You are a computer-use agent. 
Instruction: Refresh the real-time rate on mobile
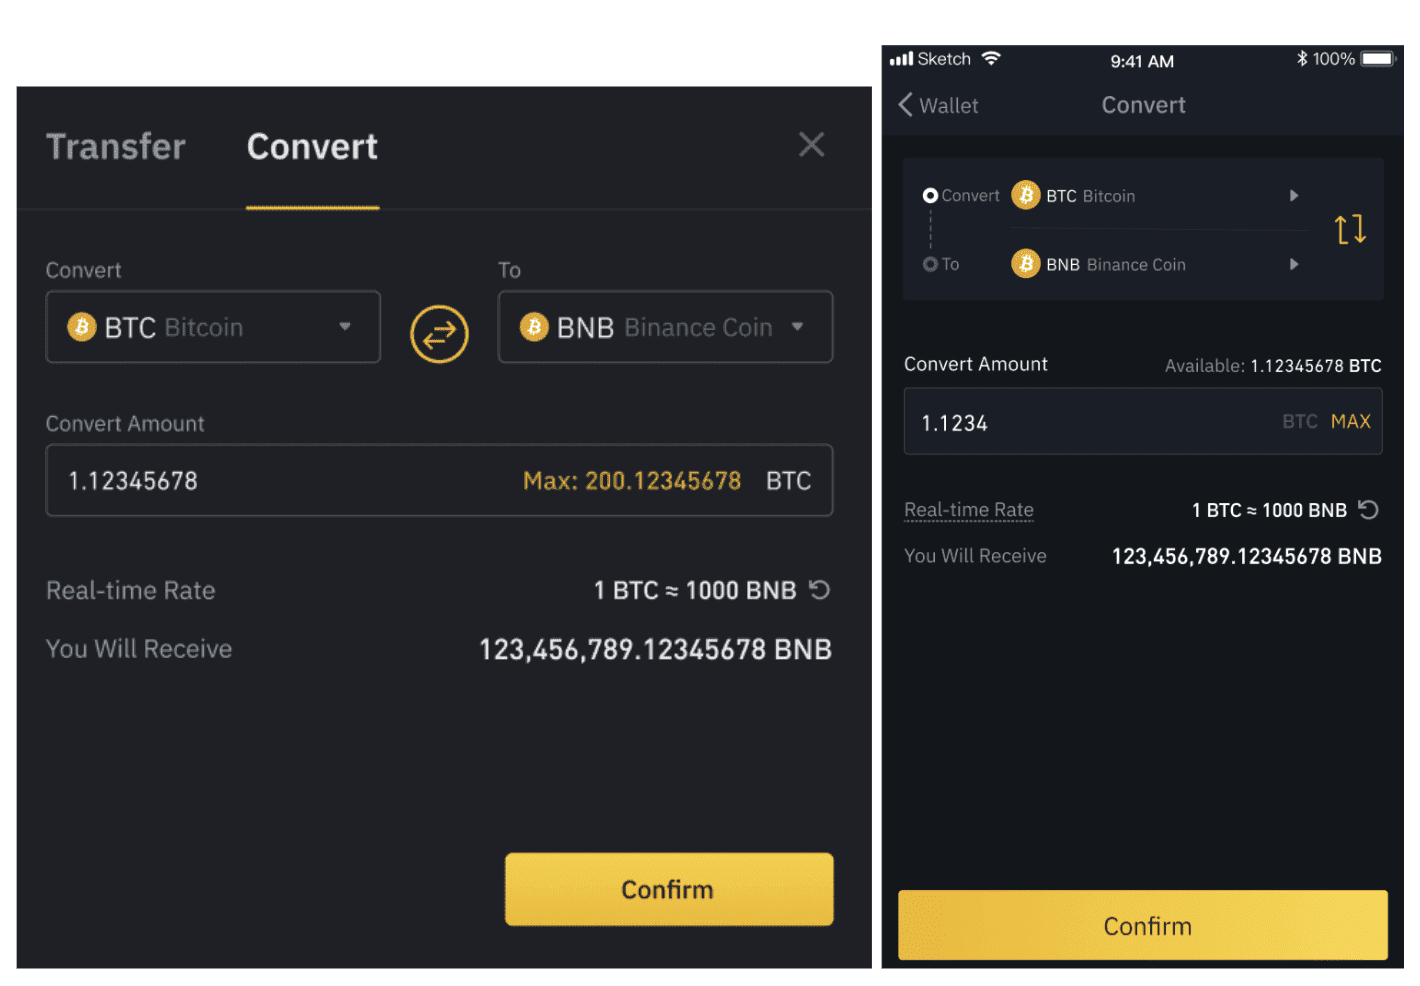point(1368,510)
